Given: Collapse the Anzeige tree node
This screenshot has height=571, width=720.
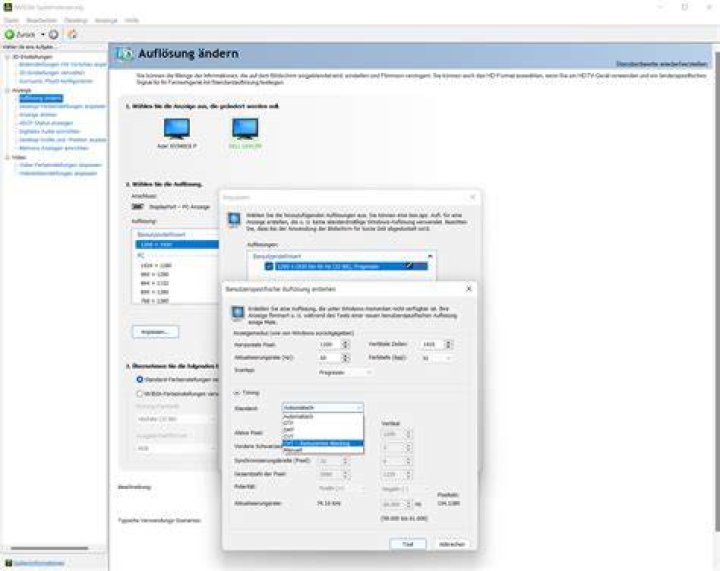Looking at the screenshot, I should (7, 90).
